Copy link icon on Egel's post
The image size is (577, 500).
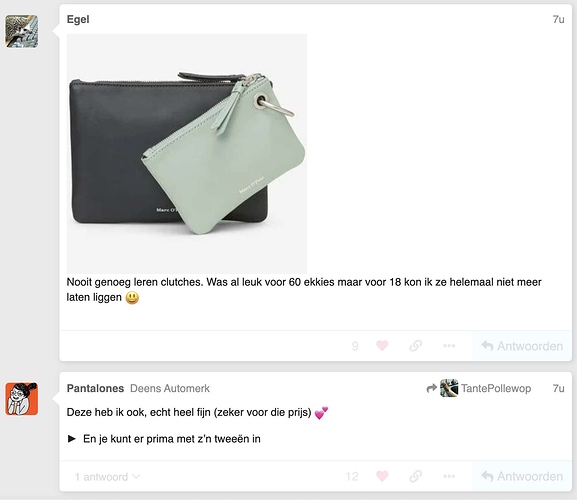click(x=415, y=345)
